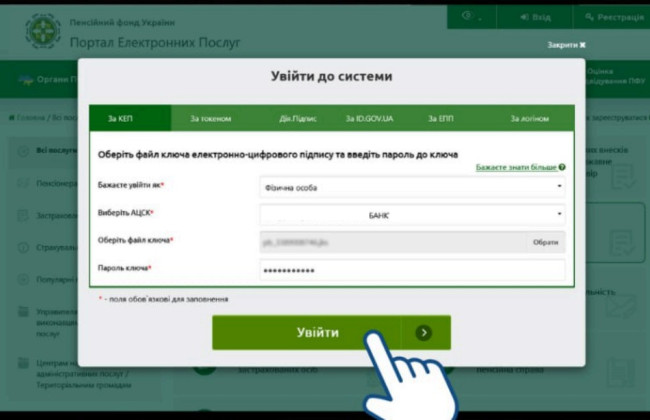This screenshot has height=420, width=650.
Task: Select the Дія.Підпис tab
Action: tap(297, 119)
